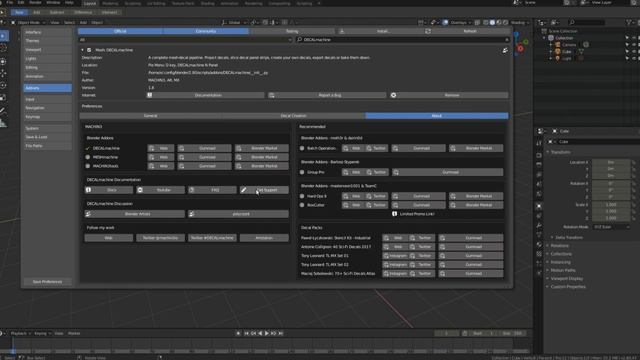Toggle the Hard Ops 9 status indicator
Screen dimensions: 640x360
tap(302, 196)
